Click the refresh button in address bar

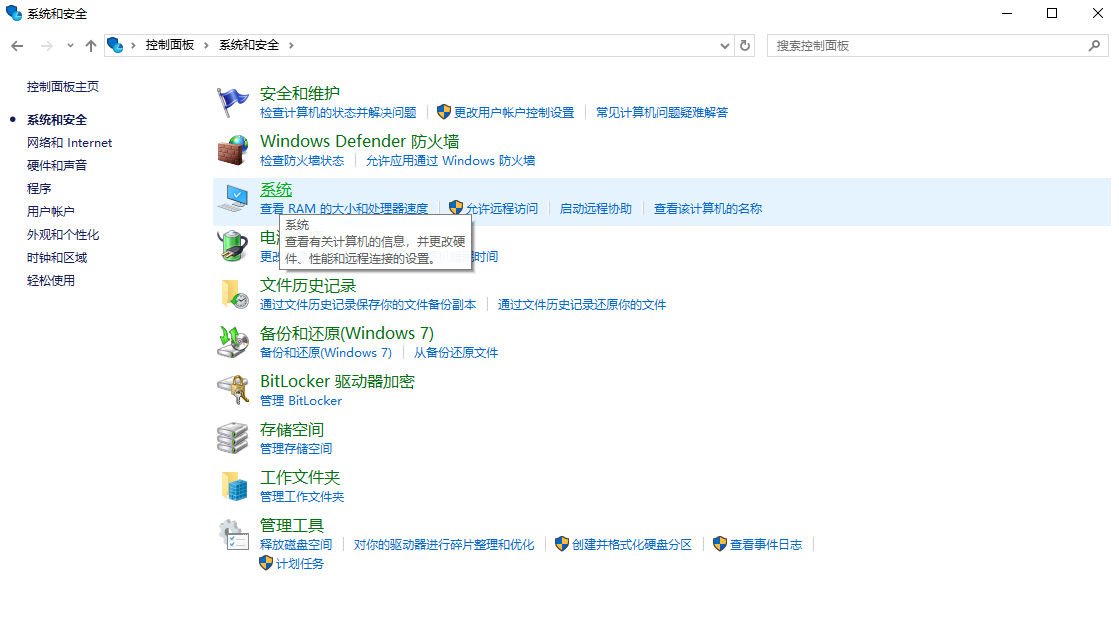744,46
